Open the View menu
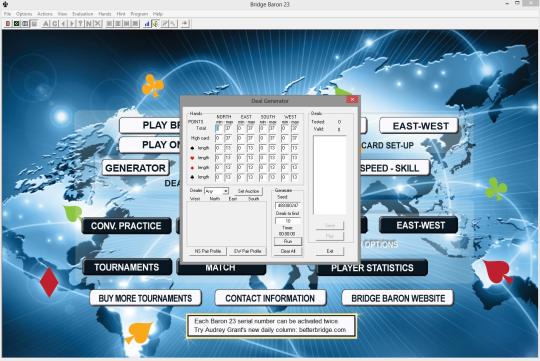This screenshot has width=540, height=361. (62, 14)
